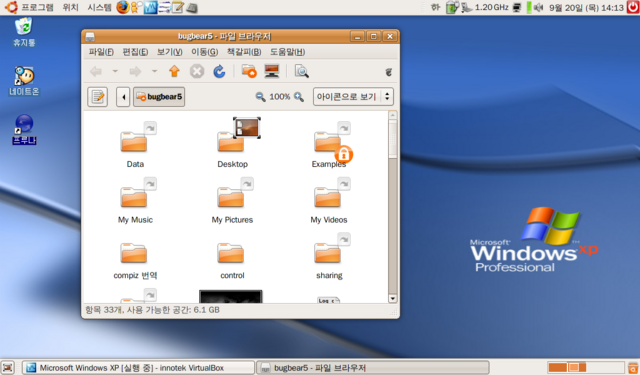Select the My Pictures folder

232,200
